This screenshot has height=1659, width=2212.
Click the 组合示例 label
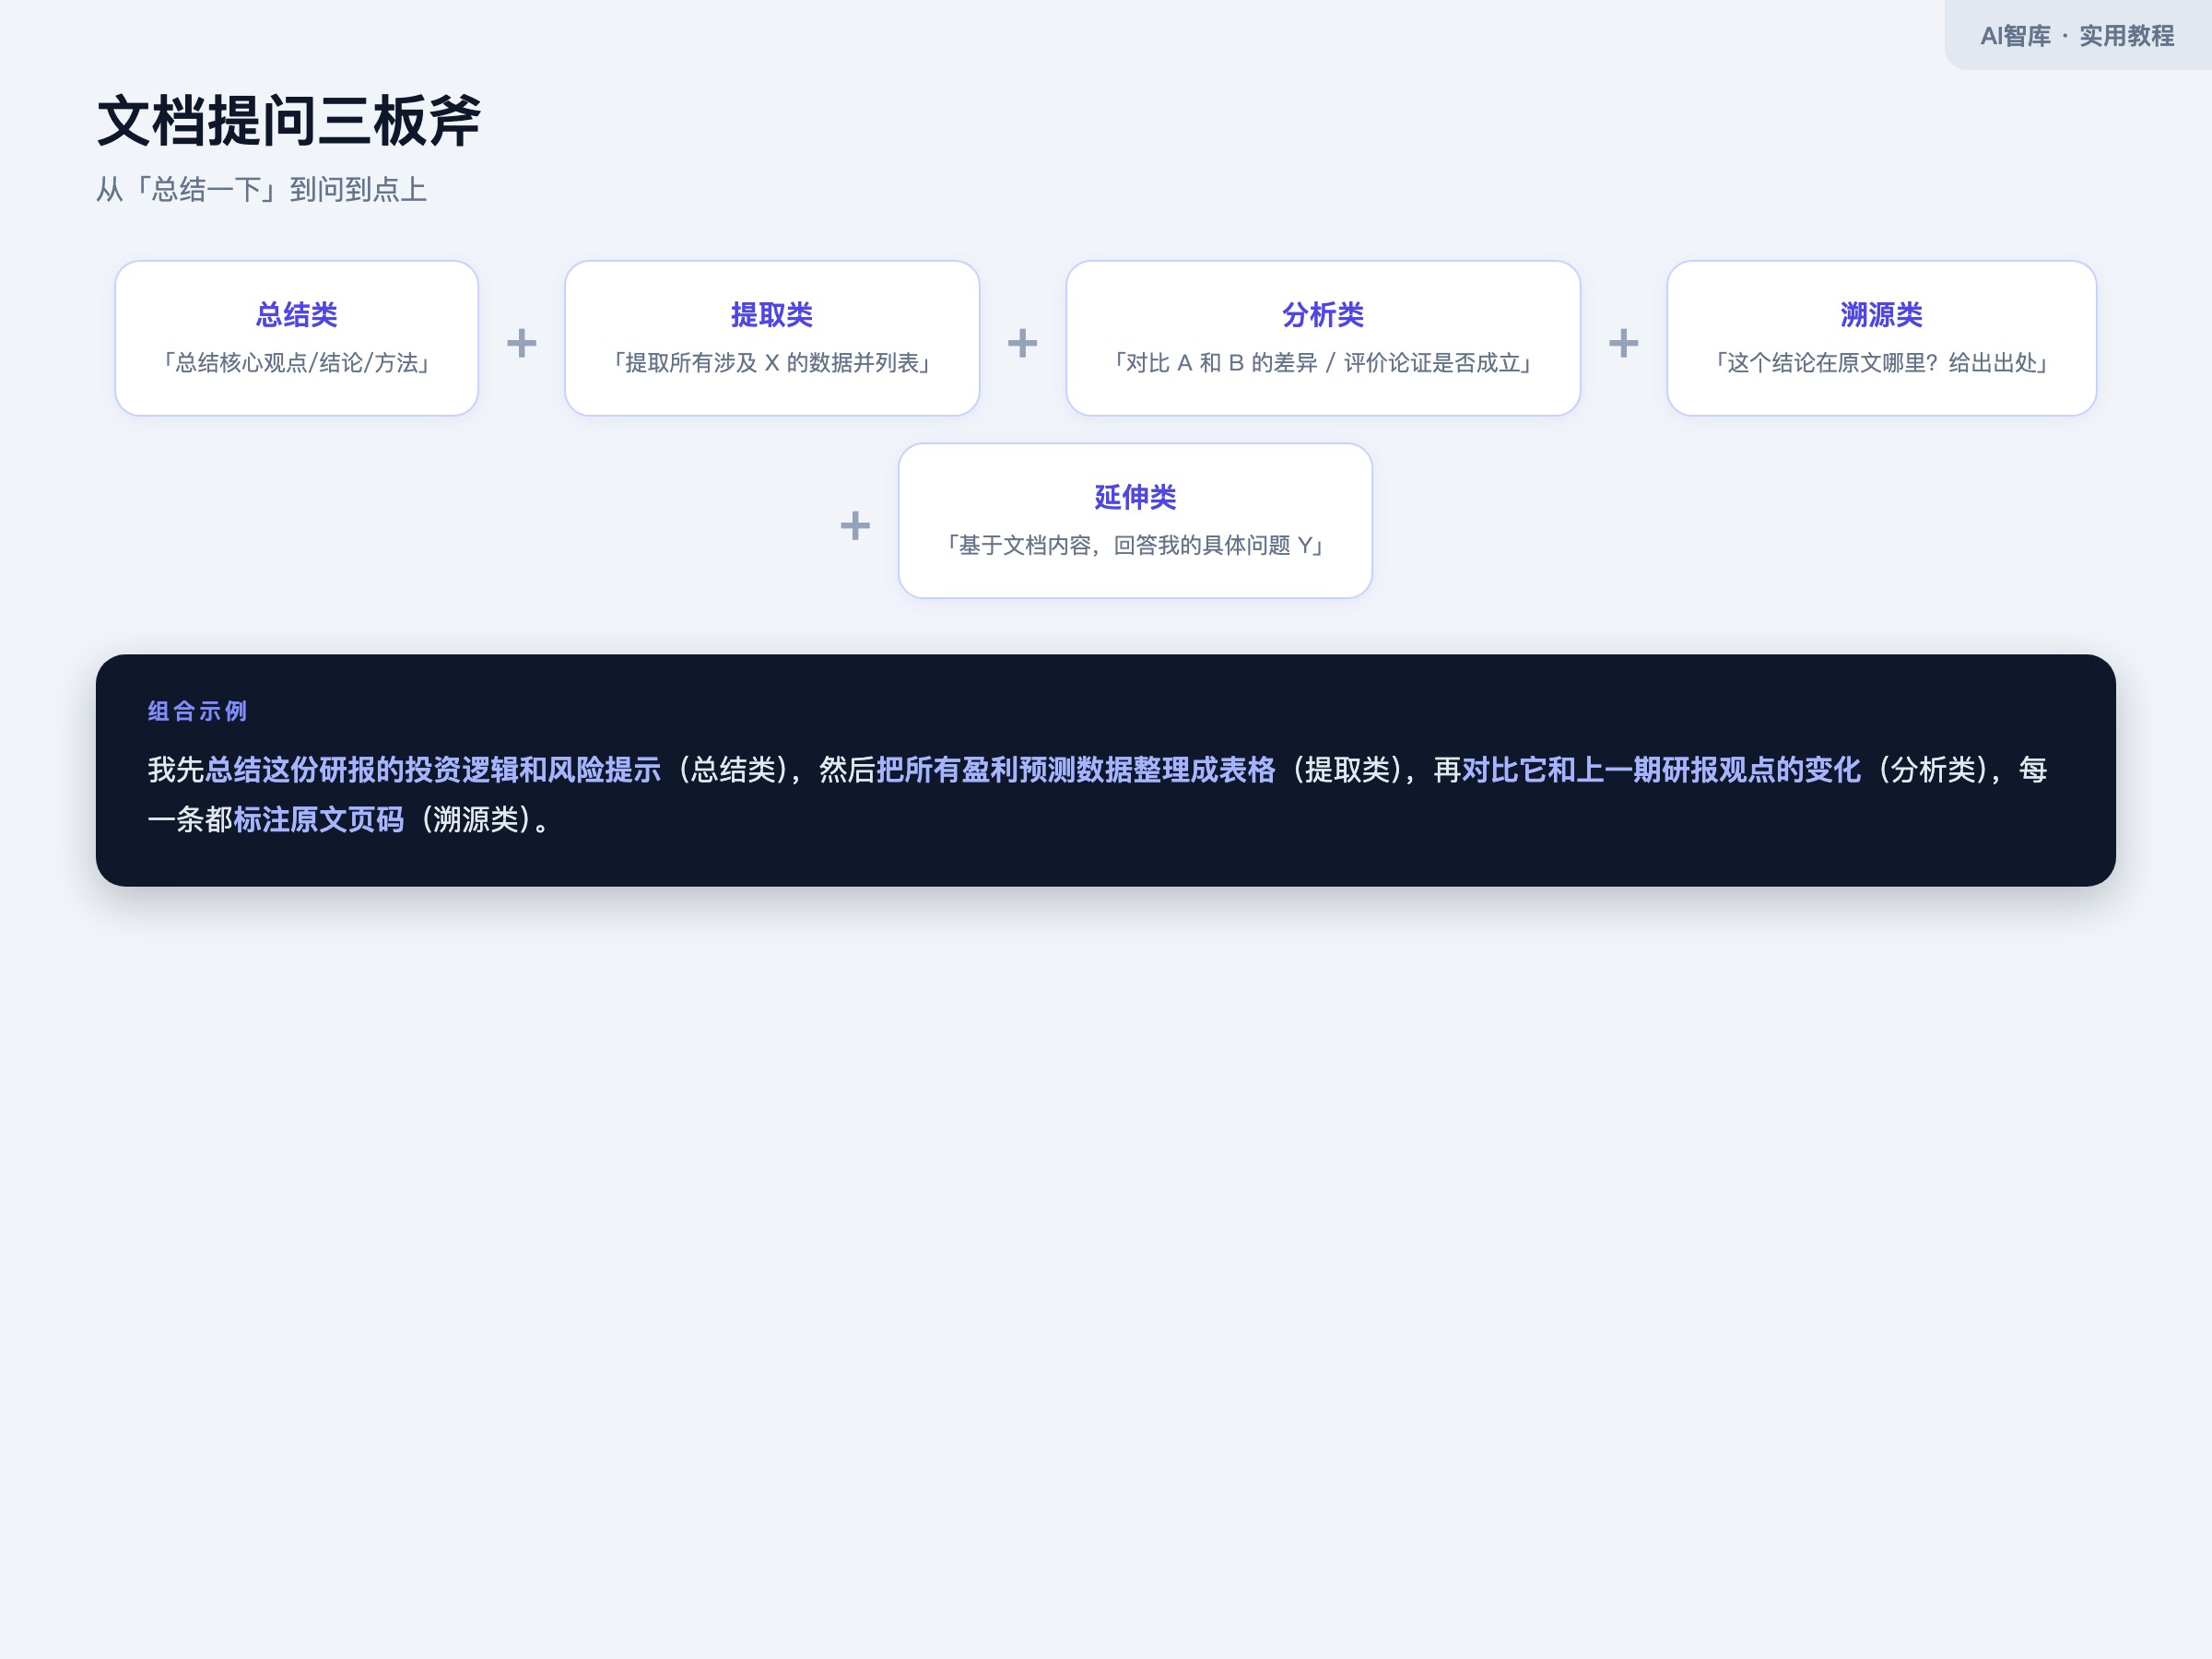198,711
